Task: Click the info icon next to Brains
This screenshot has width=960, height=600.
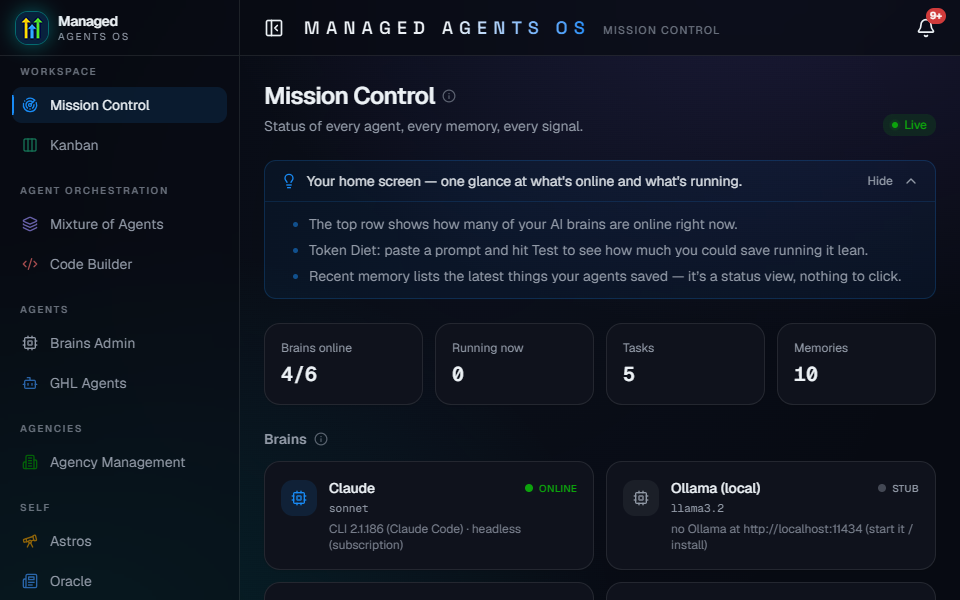Action: point(321,439)
